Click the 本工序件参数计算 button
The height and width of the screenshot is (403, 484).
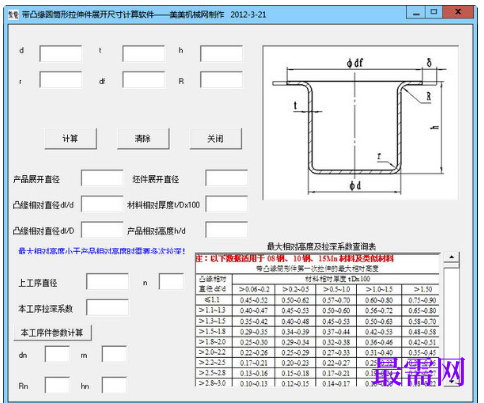point(52,333)
